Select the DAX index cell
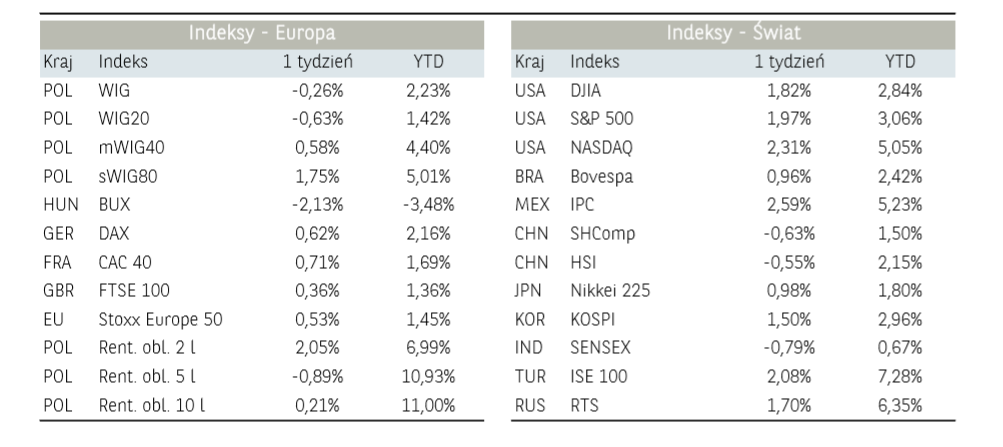Screen dimensions: 1003x447 (114, 233)
